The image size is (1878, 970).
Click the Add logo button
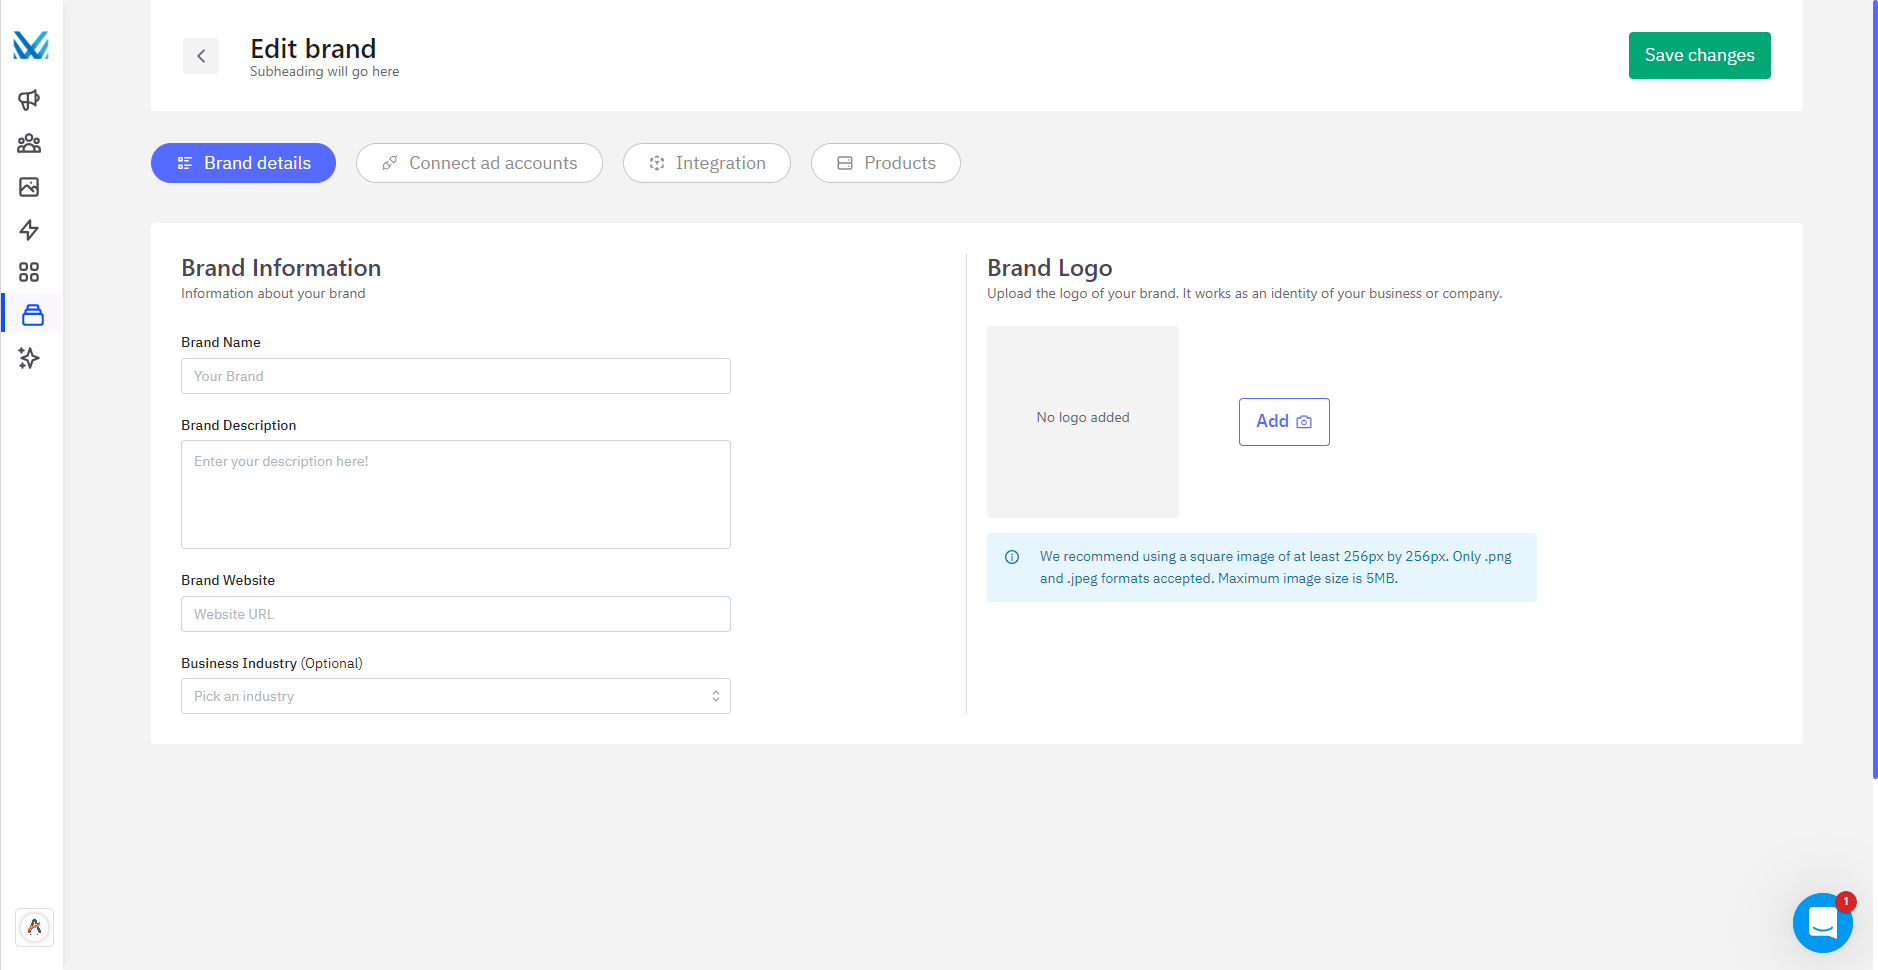click(x=1284, y=422)
